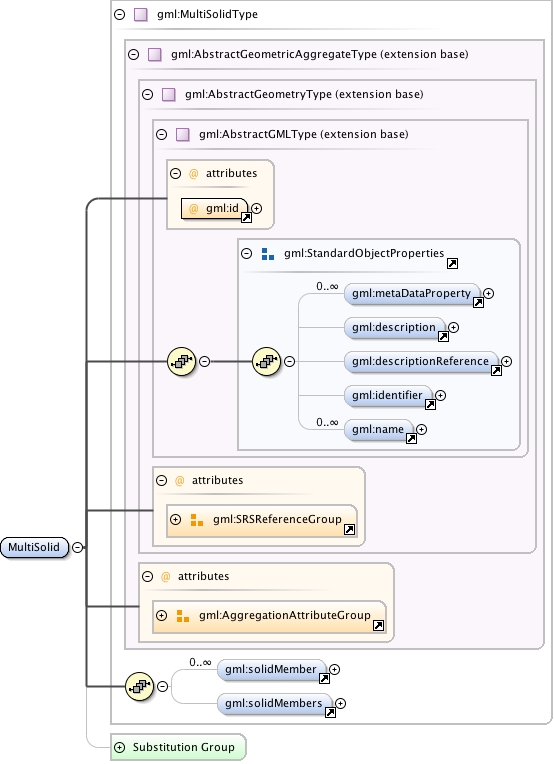Collapse the gml:AbstractGeometryType extension base
Screen dimensions: 554x764
[x=148, y=95]
